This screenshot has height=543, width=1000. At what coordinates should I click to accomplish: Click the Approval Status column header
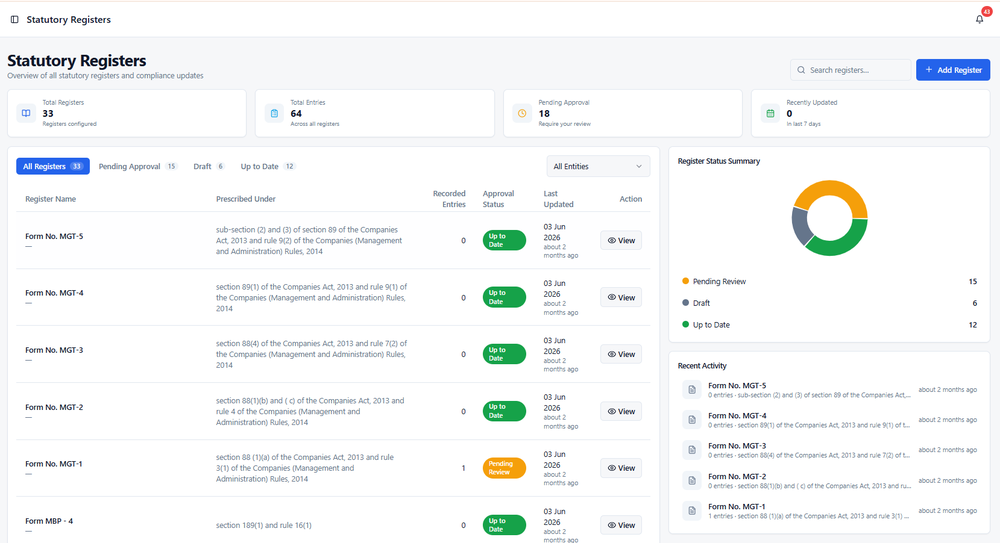coord(498,199)
